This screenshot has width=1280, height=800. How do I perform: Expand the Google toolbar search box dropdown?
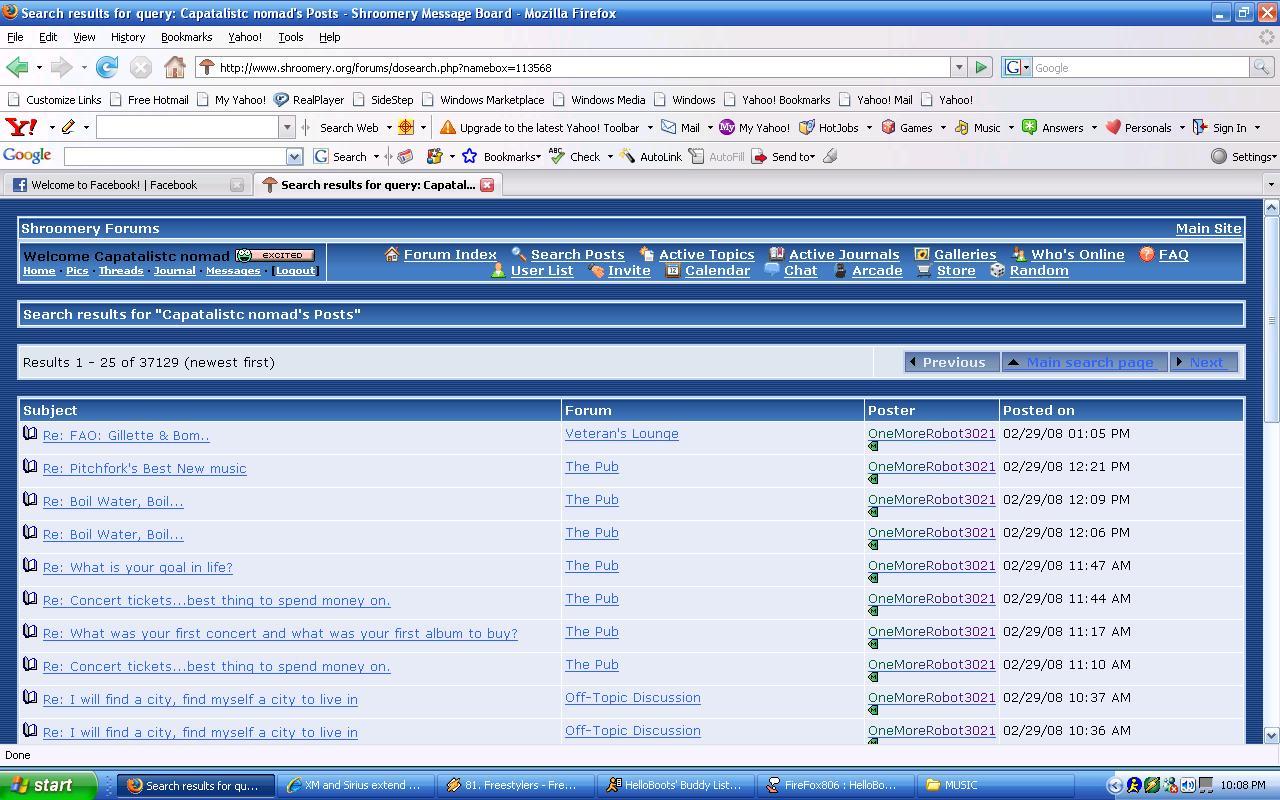(294, 156)
